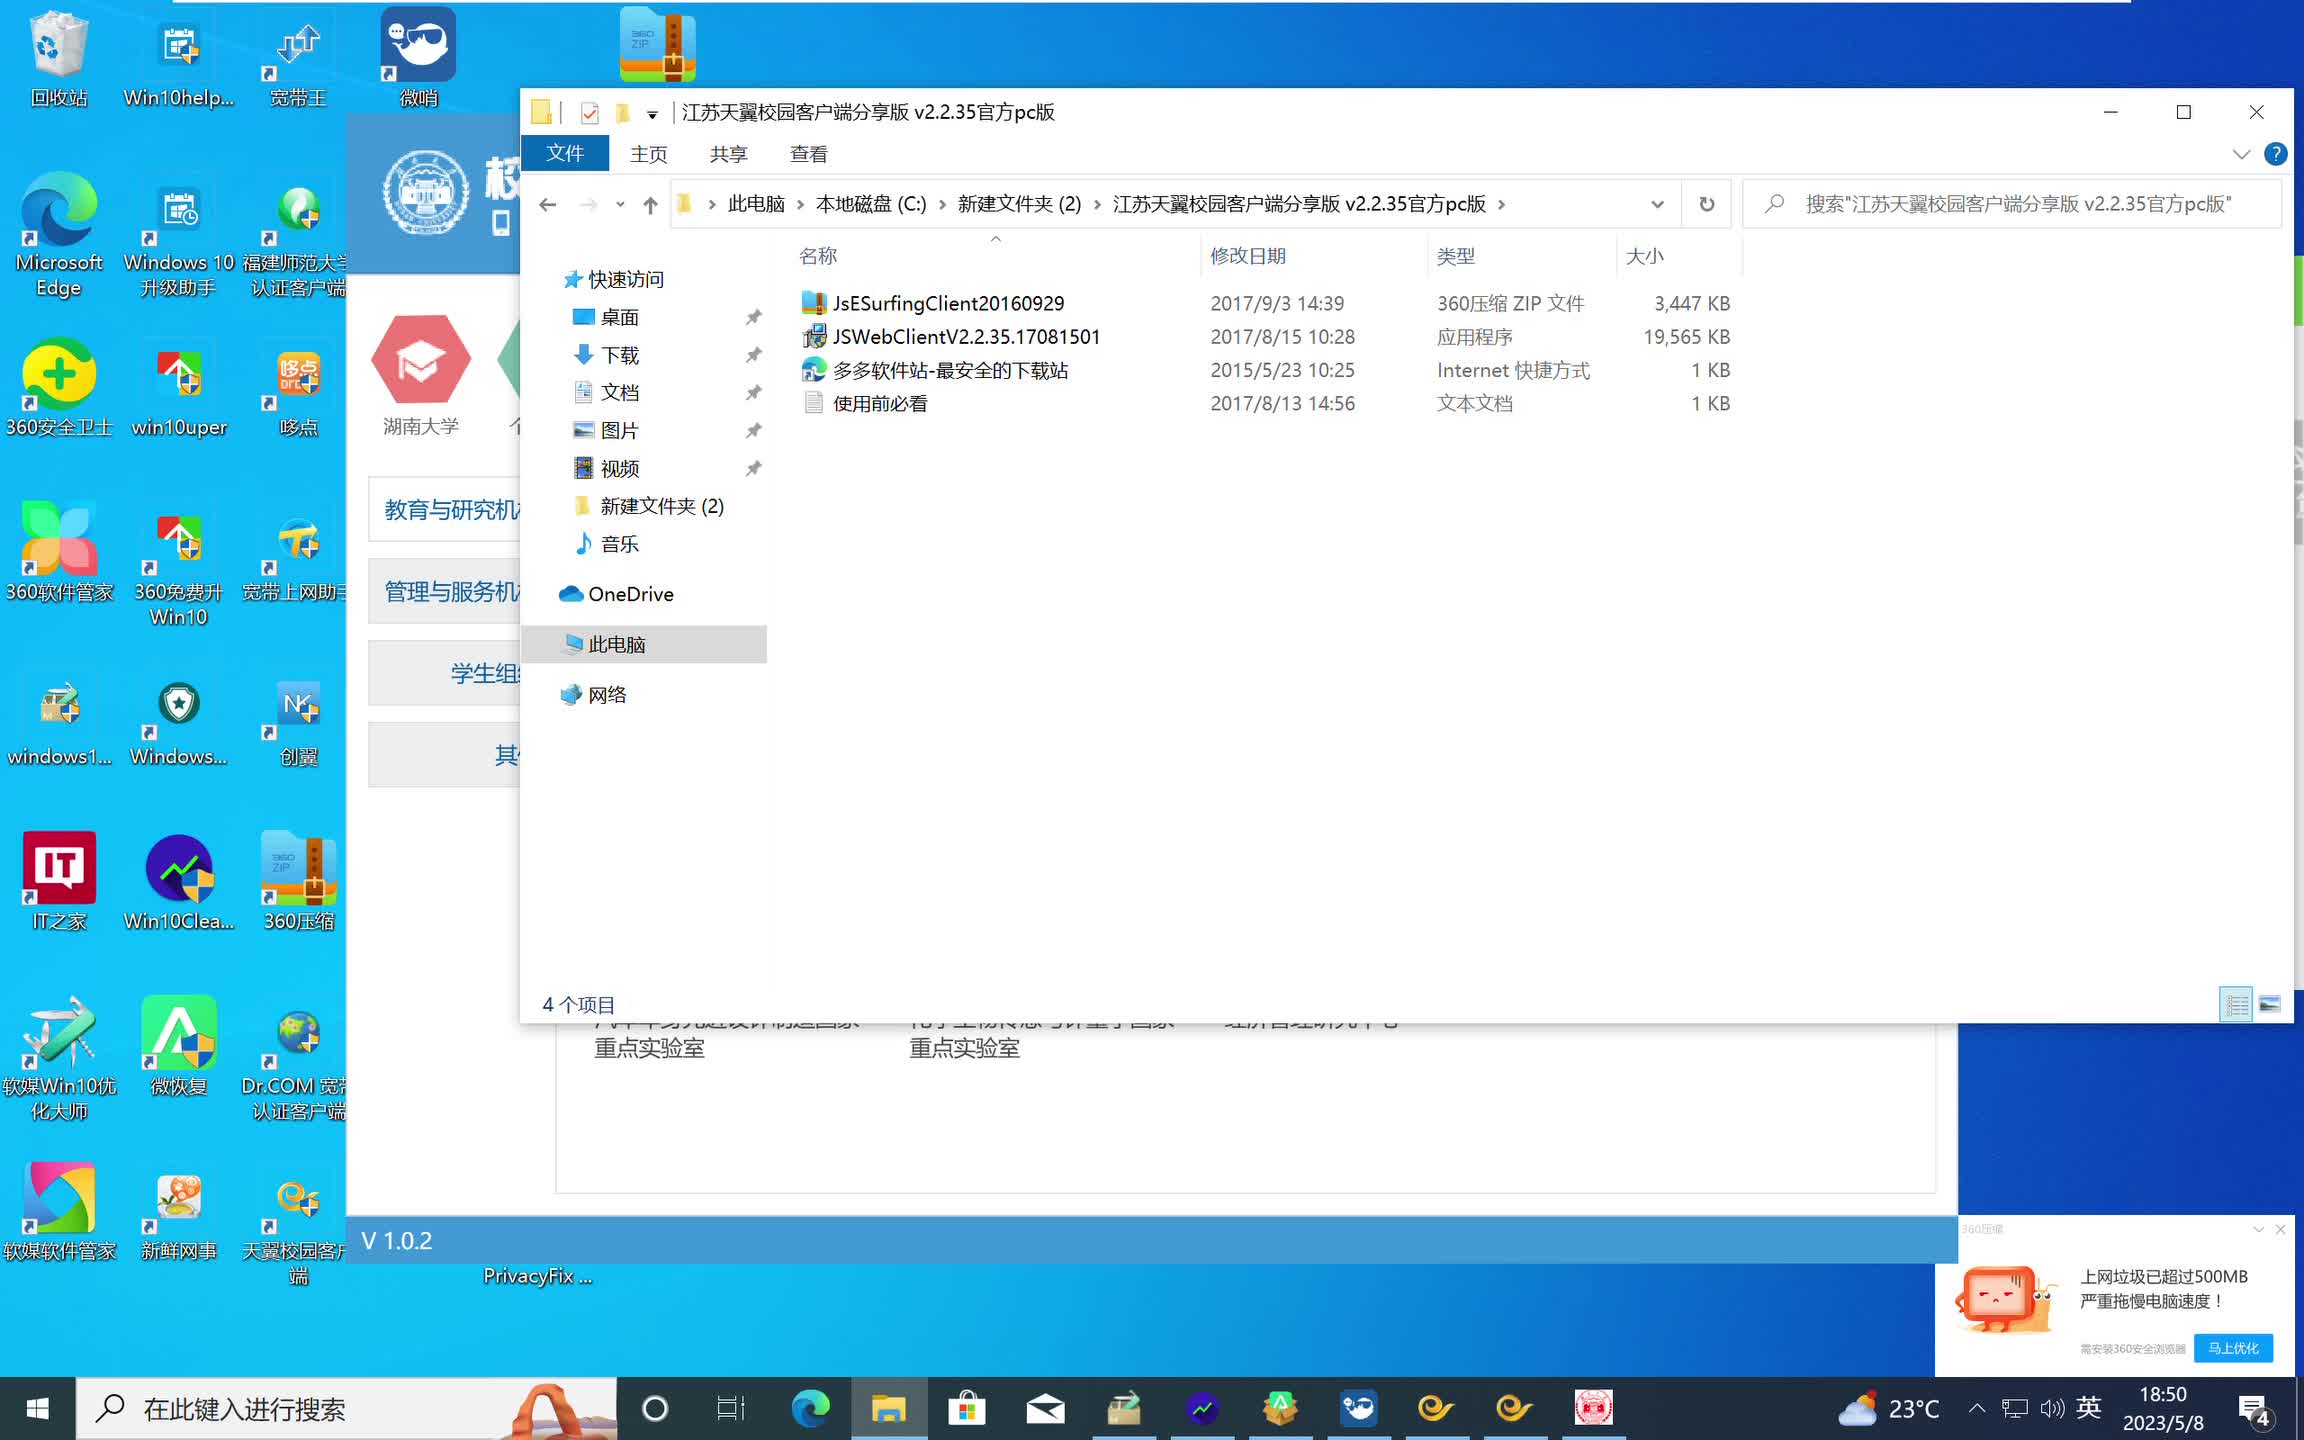This screenshot has height=1440, width=2304.
Task: Navigate back in File Explorer
Action: click(547, 205)
